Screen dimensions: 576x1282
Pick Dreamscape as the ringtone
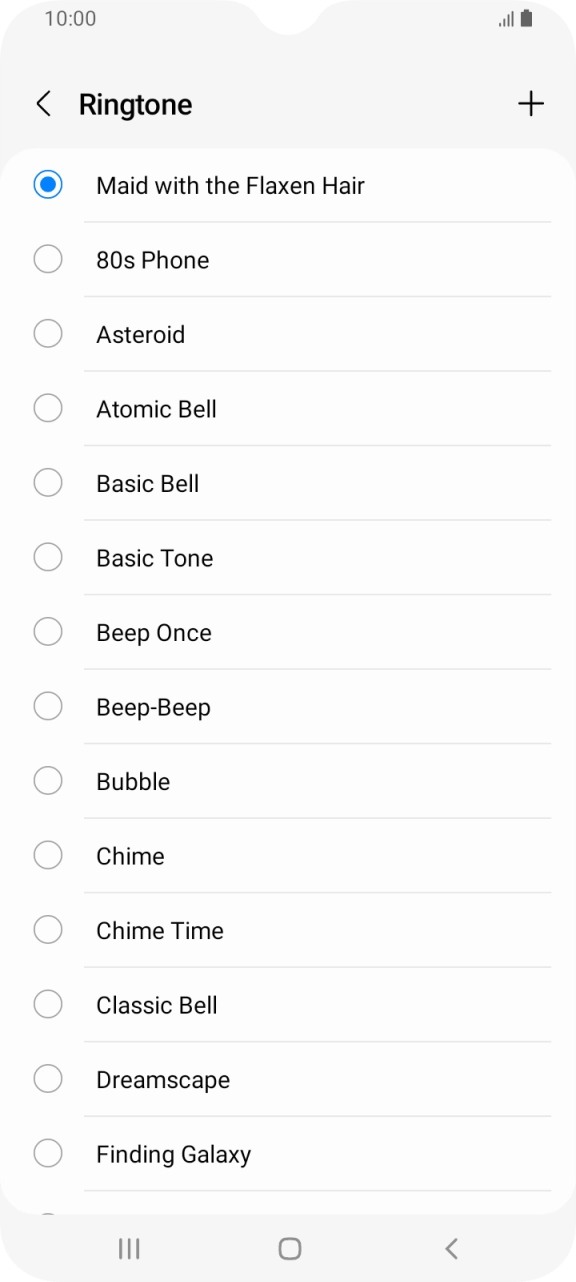pos(47,1078)
